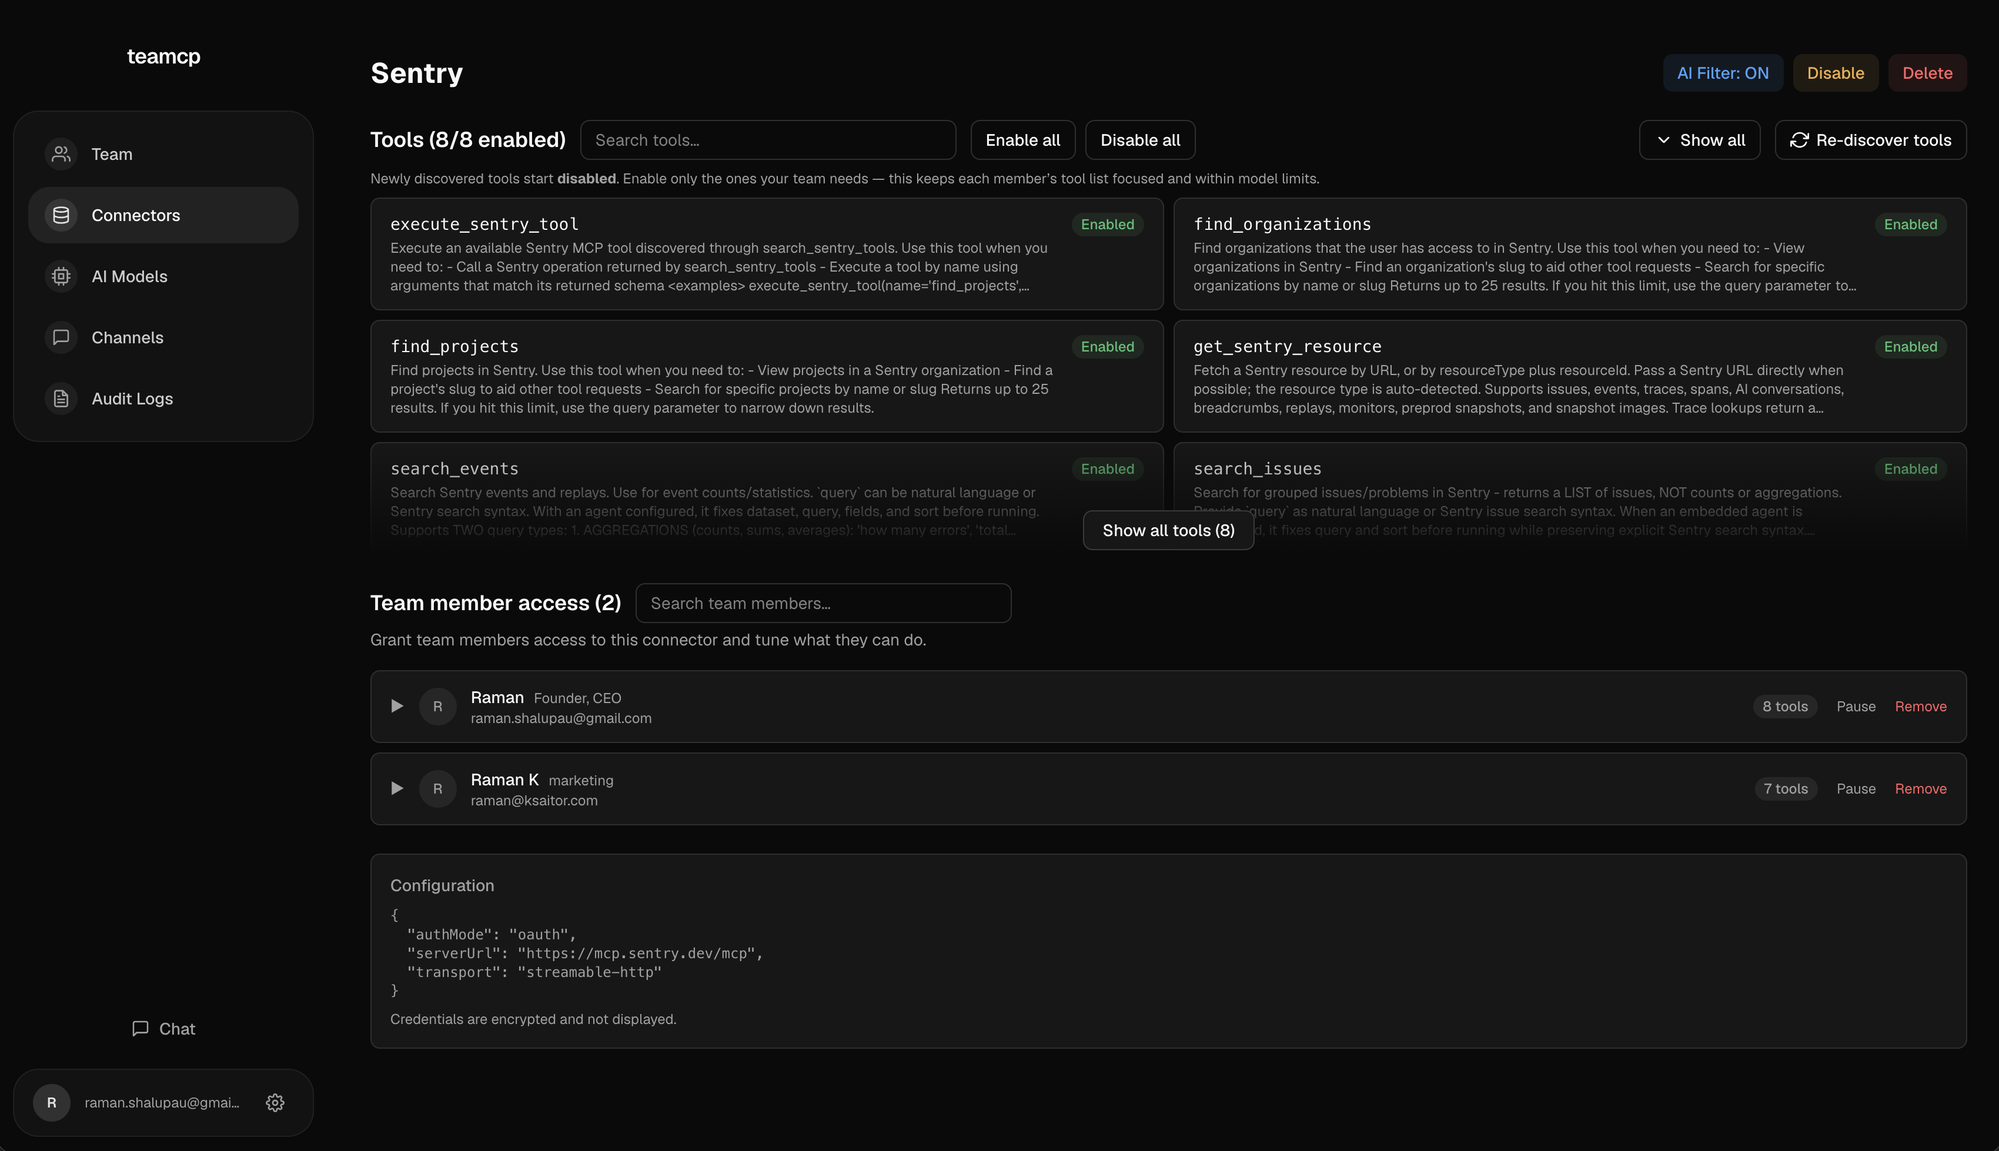
Task: Pause access for Raman Founder
Action: pyautogui.click(x=1856, y=706)
